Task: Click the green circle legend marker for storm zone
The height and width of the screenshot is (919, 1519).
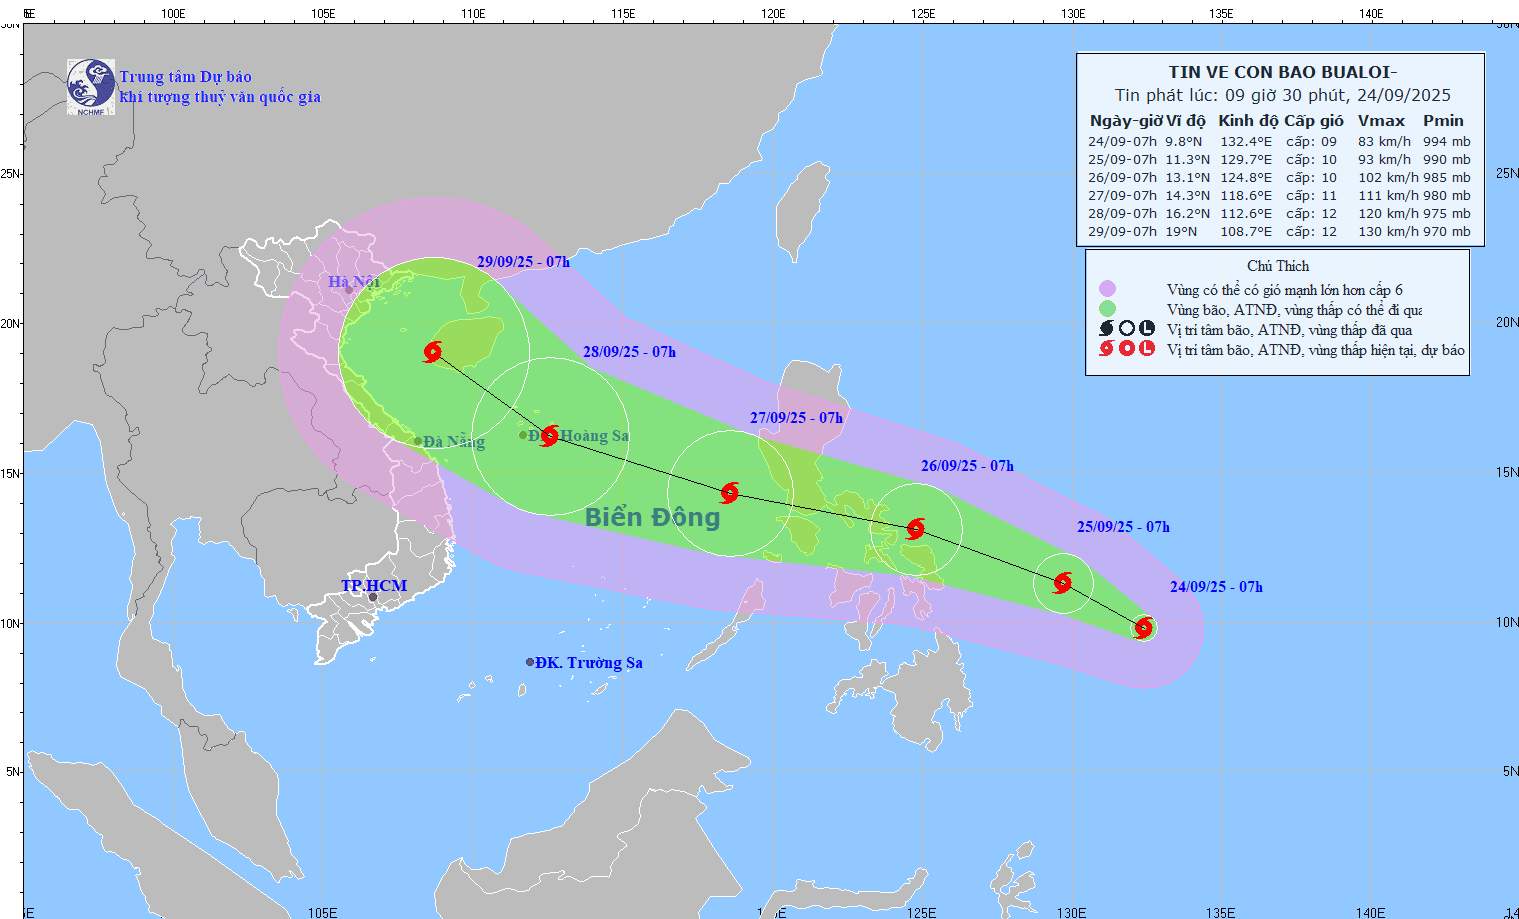Action: click(1109, 310)
